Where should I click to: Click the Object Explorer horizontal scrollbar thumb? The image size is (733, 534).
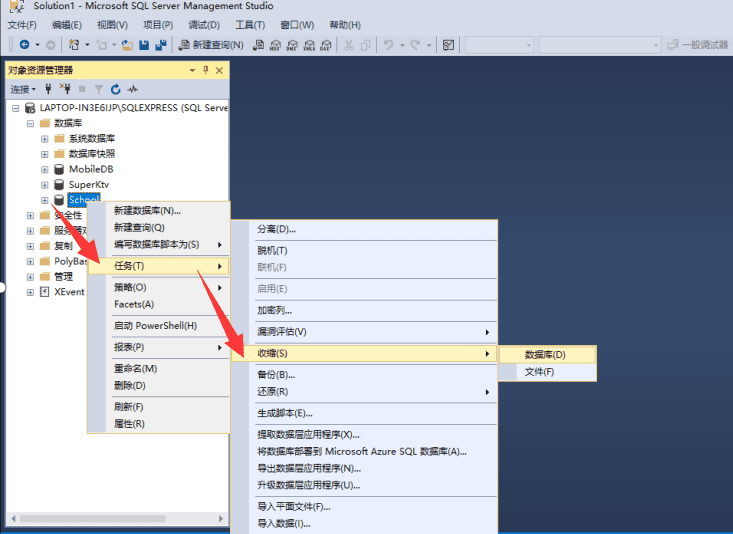tap(93, 519)
